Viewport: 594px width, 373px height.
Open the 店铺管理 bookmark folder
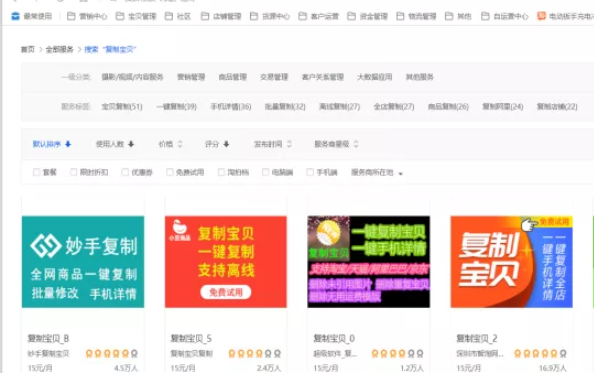[221, 16]
